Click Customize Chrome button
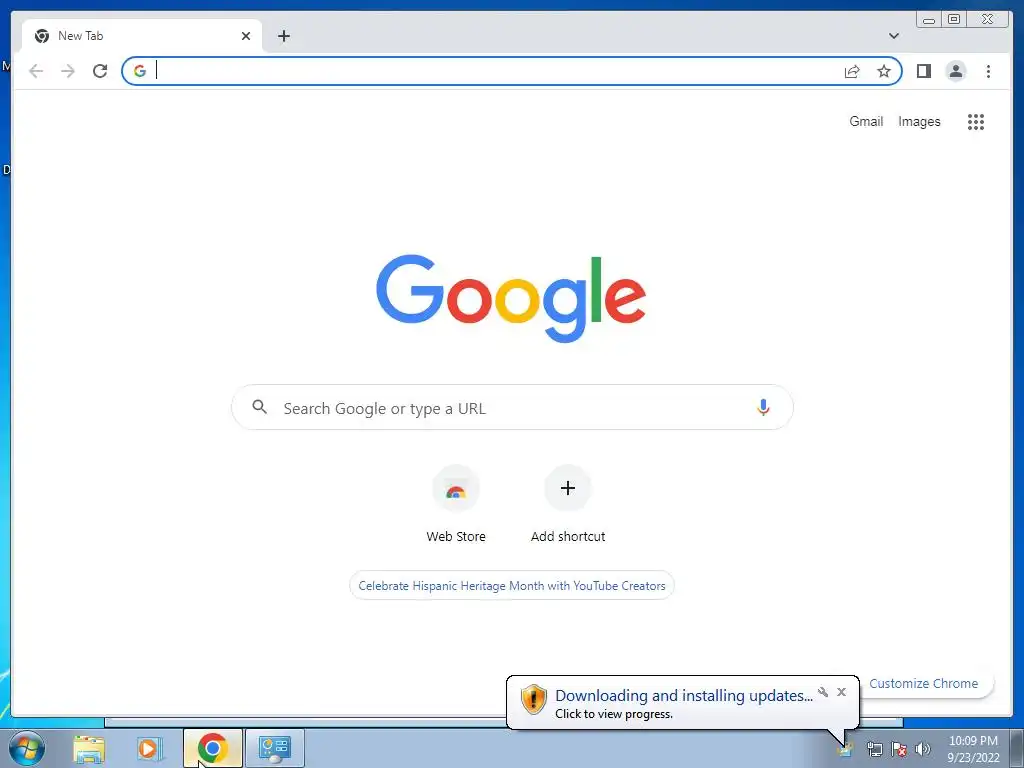 point(923,684)
